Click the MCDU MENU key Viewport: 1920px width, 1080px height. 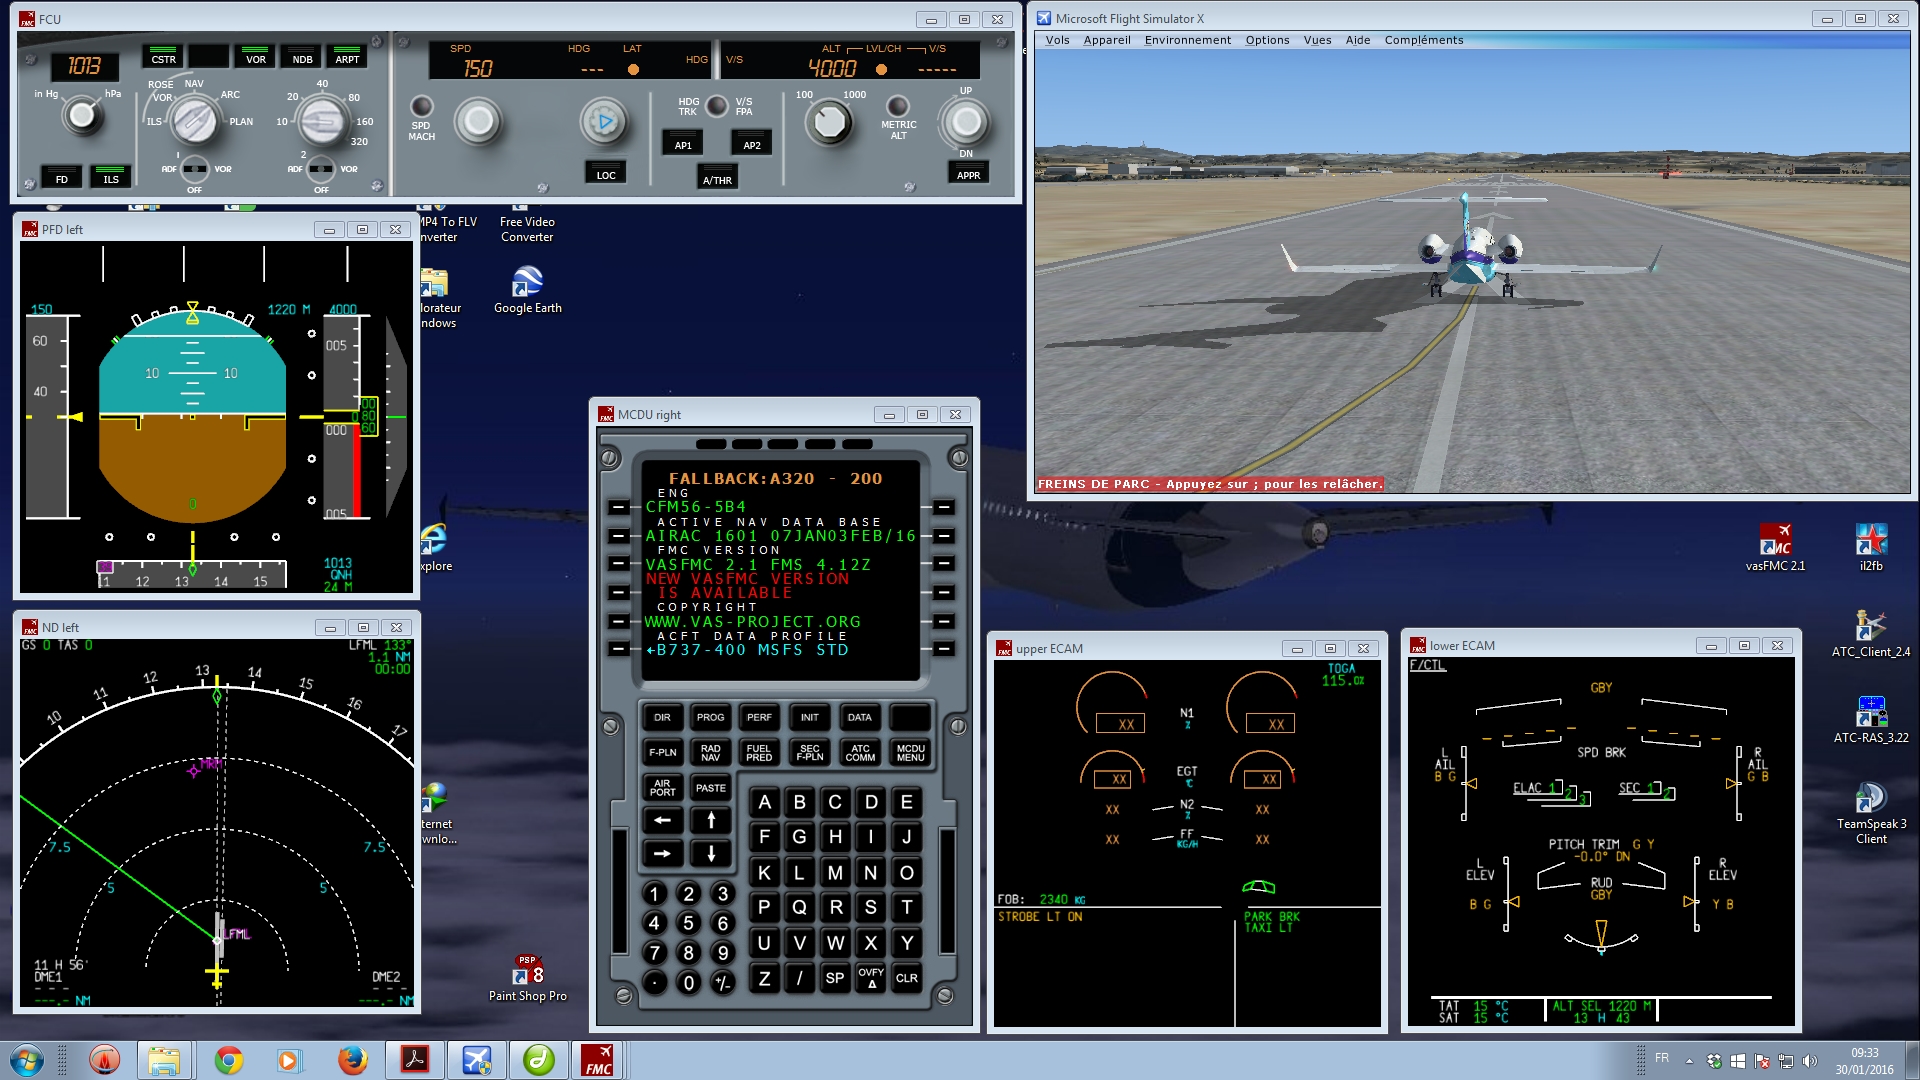click(x=910, y=752)
